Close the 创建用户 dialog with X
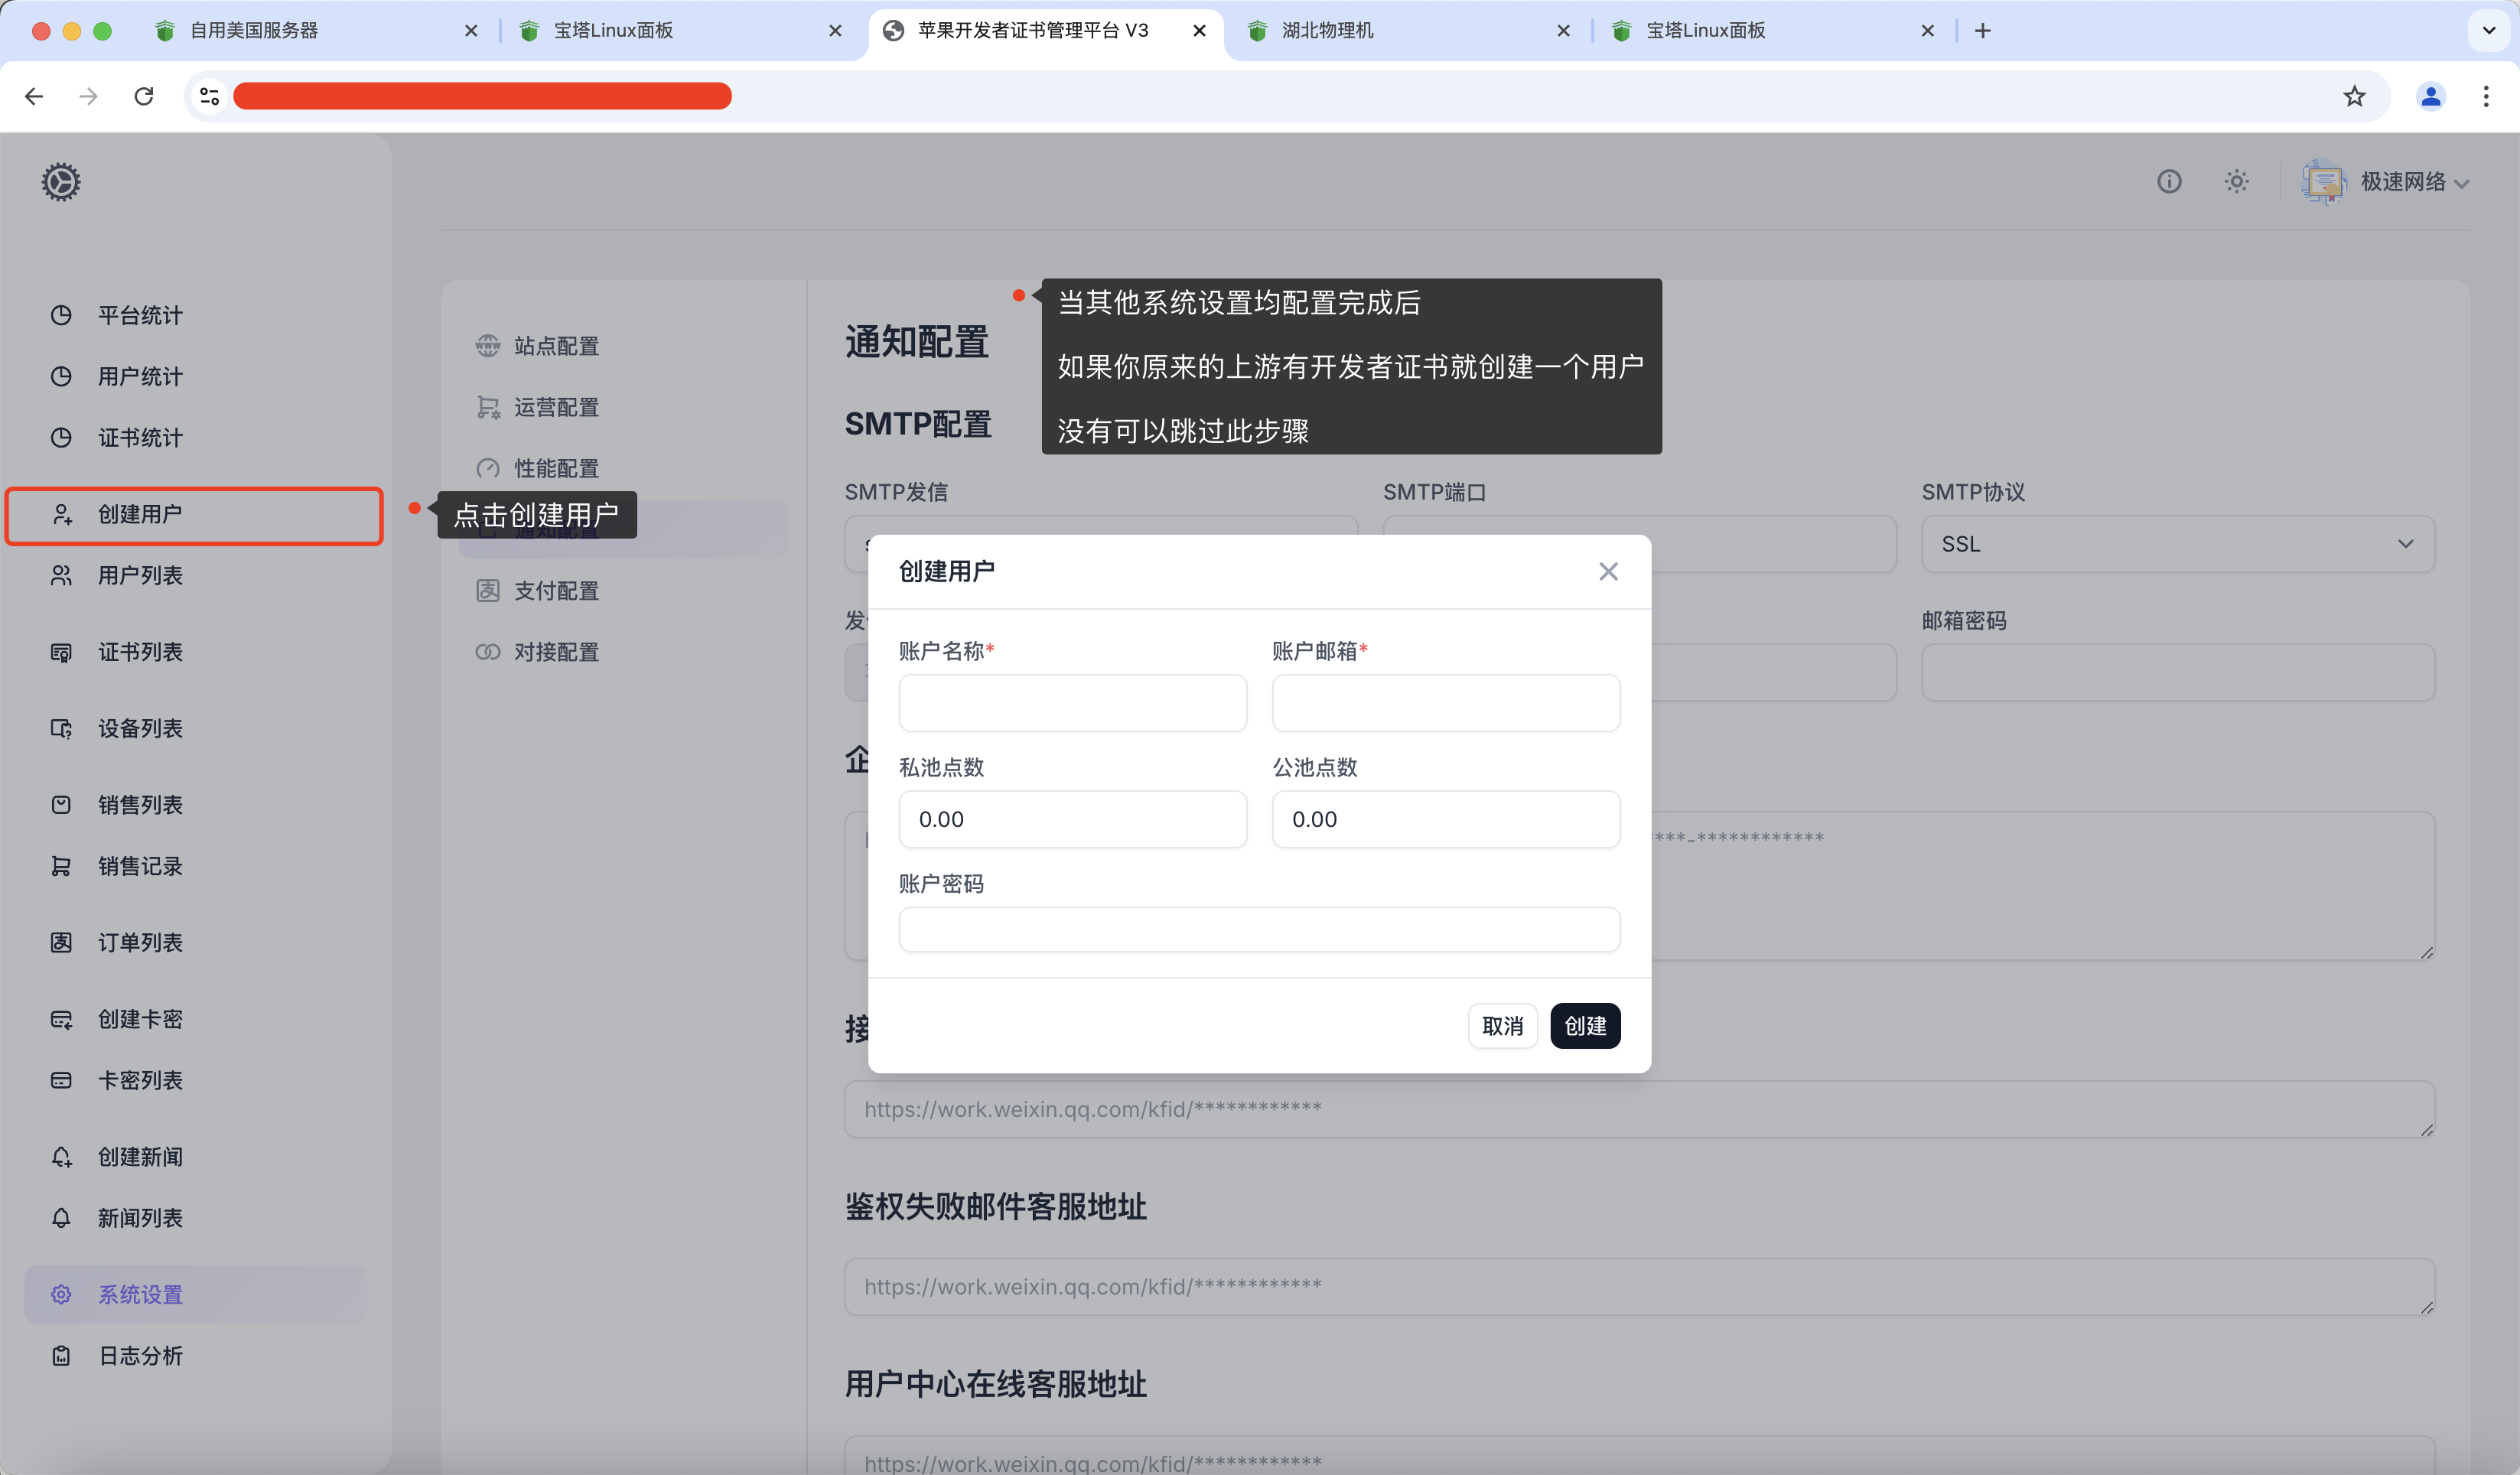2520x1475 pixels. pos(1608,571)
